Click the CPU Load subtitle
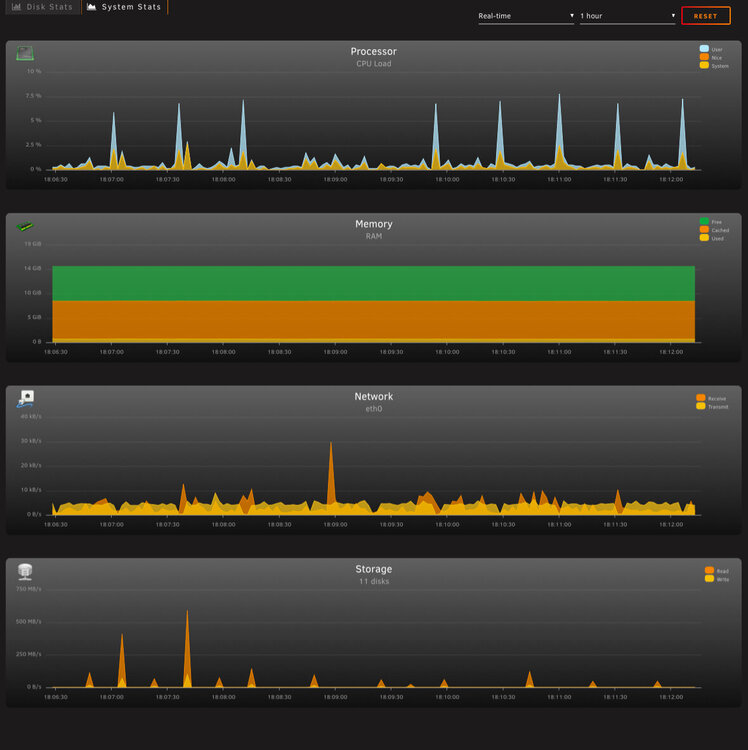Screen dimensions: 748x750 [374, 64]
